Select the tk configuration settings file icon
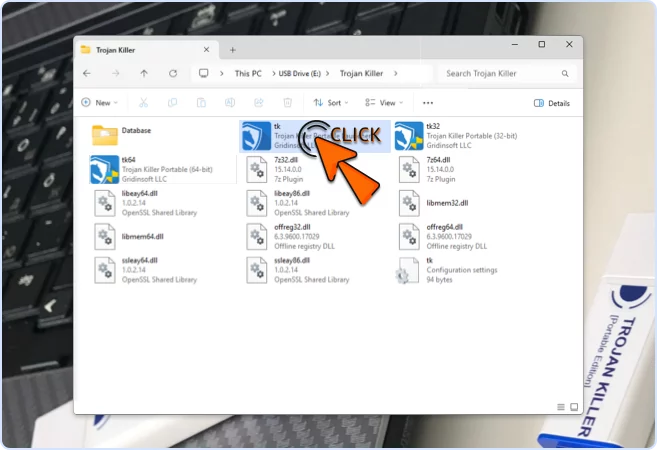This screenshot has width=657, height=450. click(x=407, y=270)
